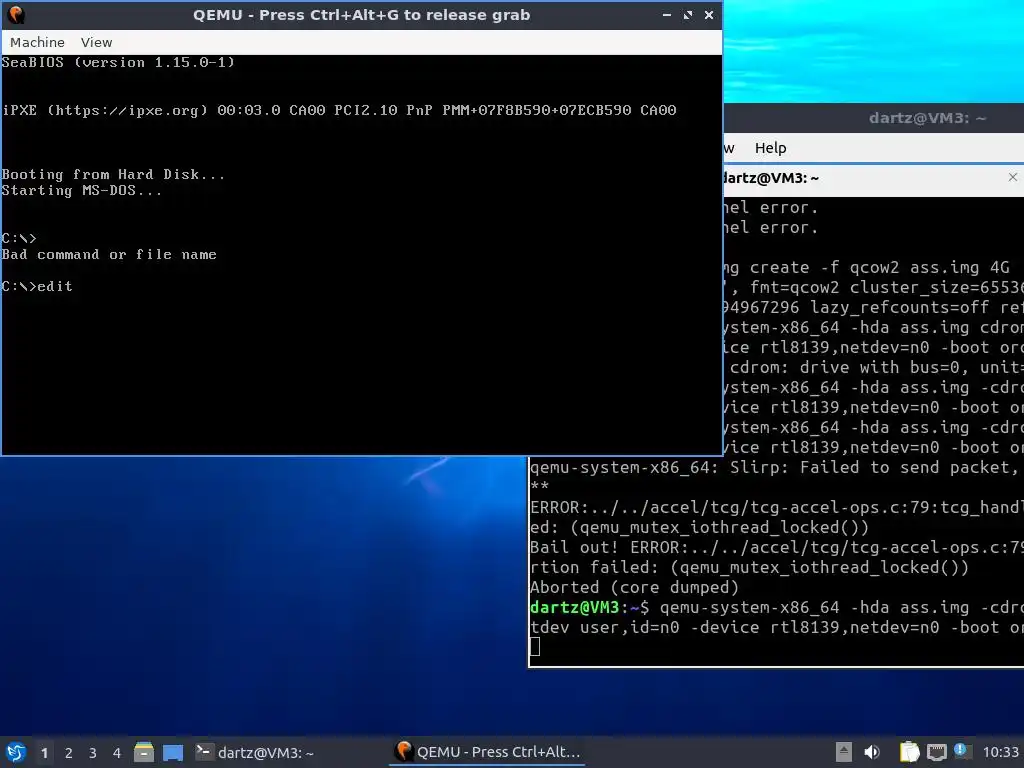Open the volume control tray icon
Viewport: 1024px width, 768px height.
click(x=872, y=752)
